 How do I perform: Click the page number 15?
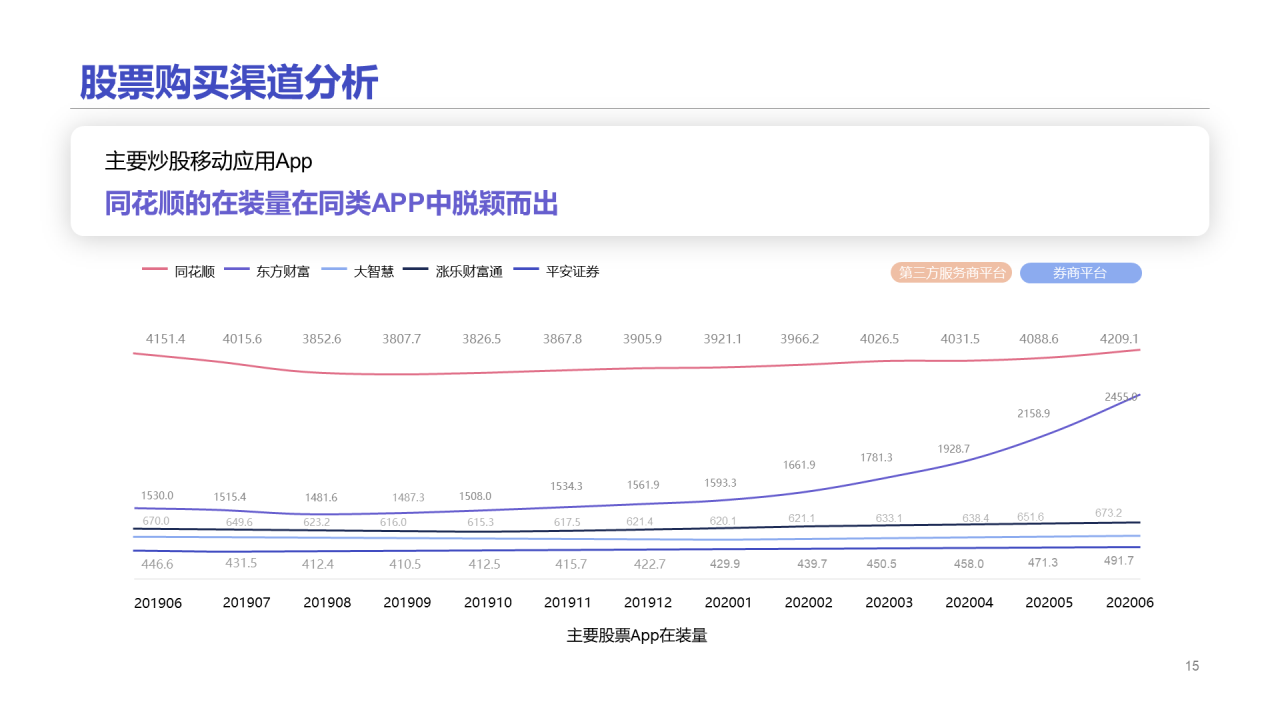pos(1192,666)
